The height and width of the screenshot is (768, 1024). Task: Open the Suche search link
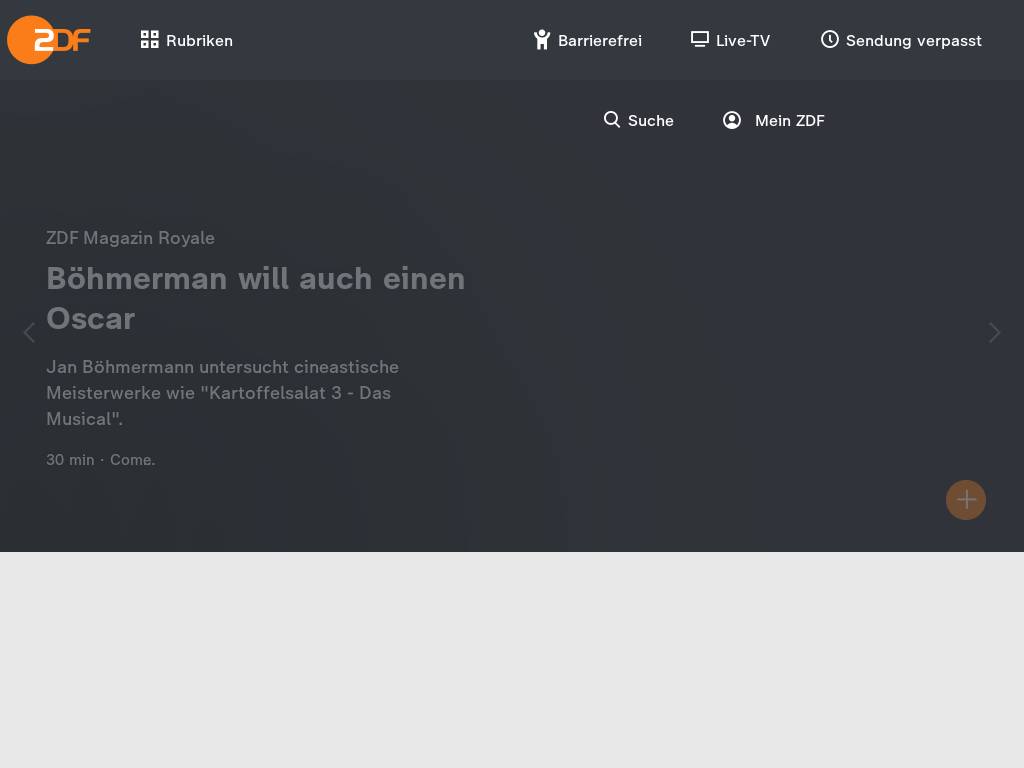638,120
